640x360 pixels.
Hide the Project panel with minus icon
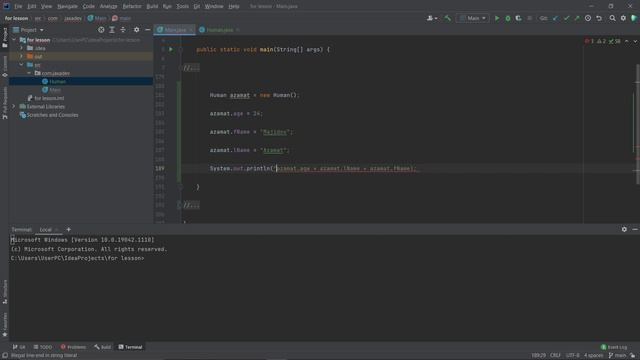click(x=147, y=30)
